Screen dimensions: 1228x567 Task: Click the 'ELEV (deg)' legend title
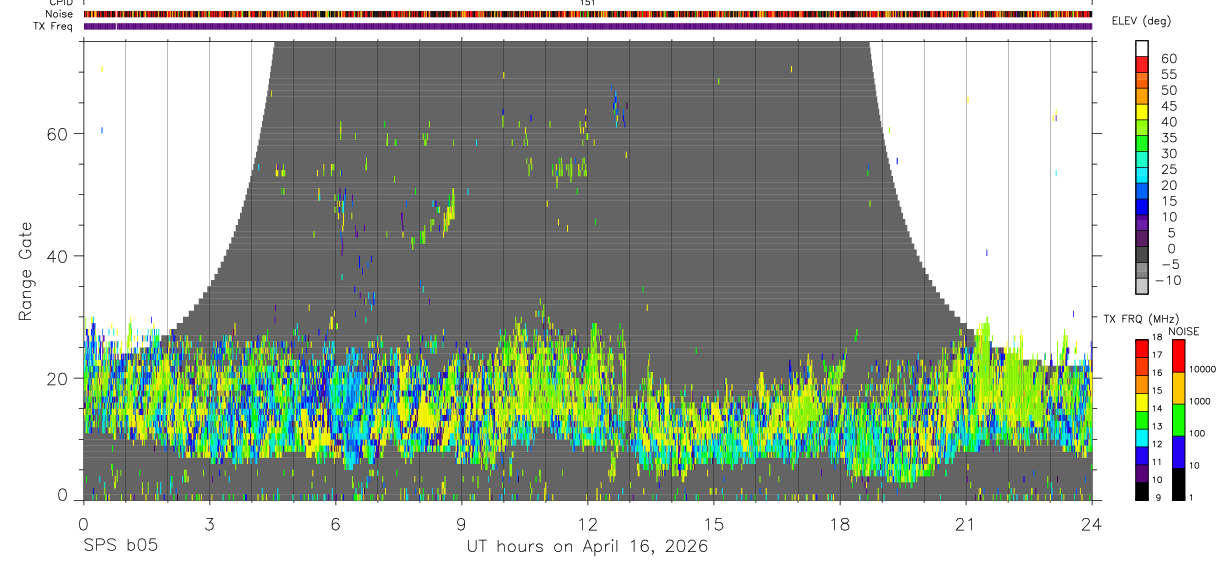pyautogui.click(x=1141, y=21)
